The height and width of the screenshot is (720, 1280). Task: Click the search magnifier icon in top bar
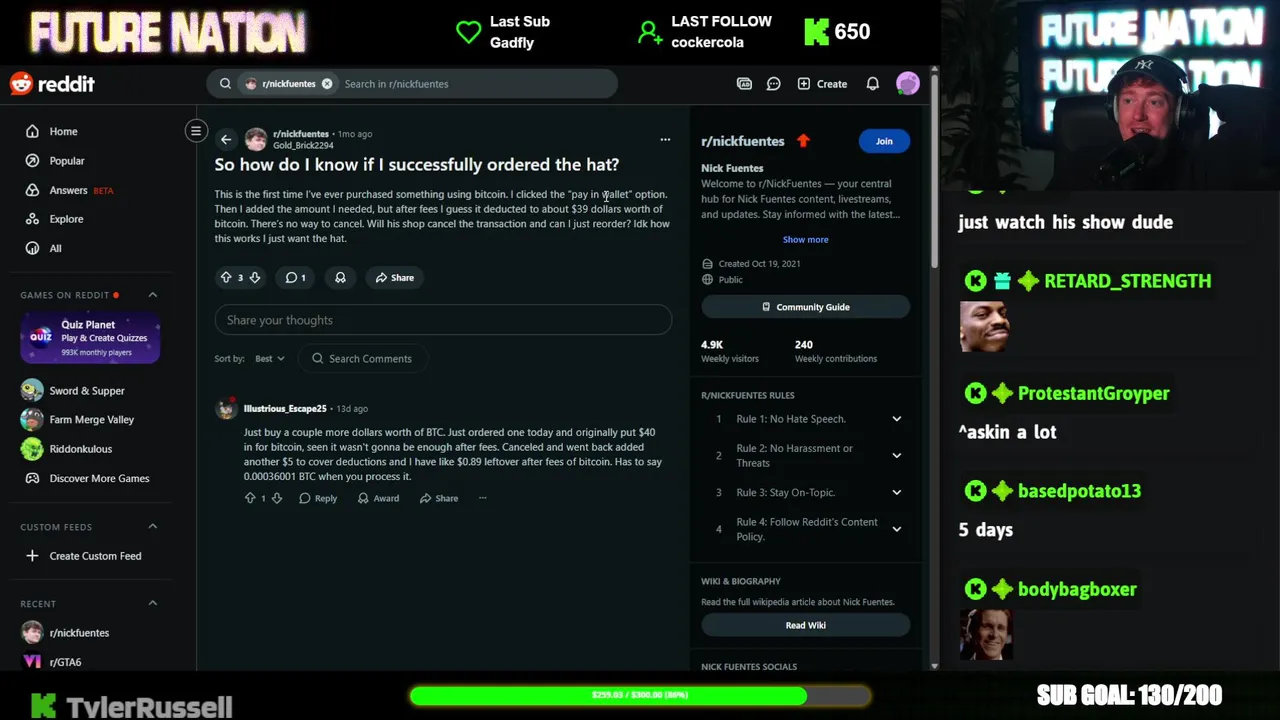[x=225, y=84]
